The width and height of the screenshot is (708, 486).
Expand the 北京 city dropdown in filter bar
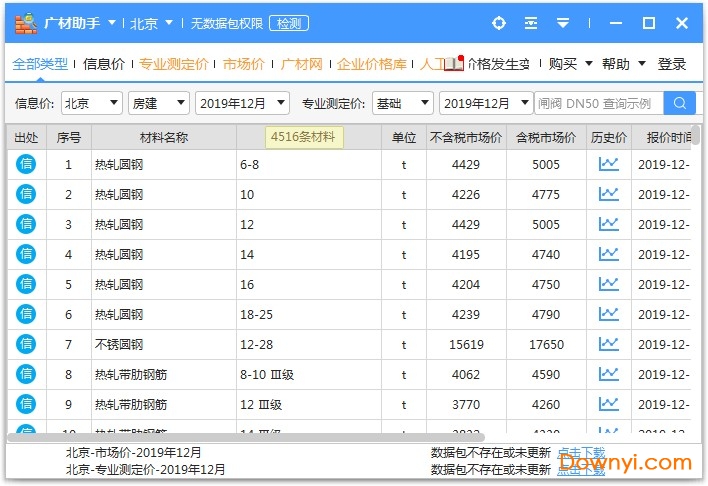[92, 103]
